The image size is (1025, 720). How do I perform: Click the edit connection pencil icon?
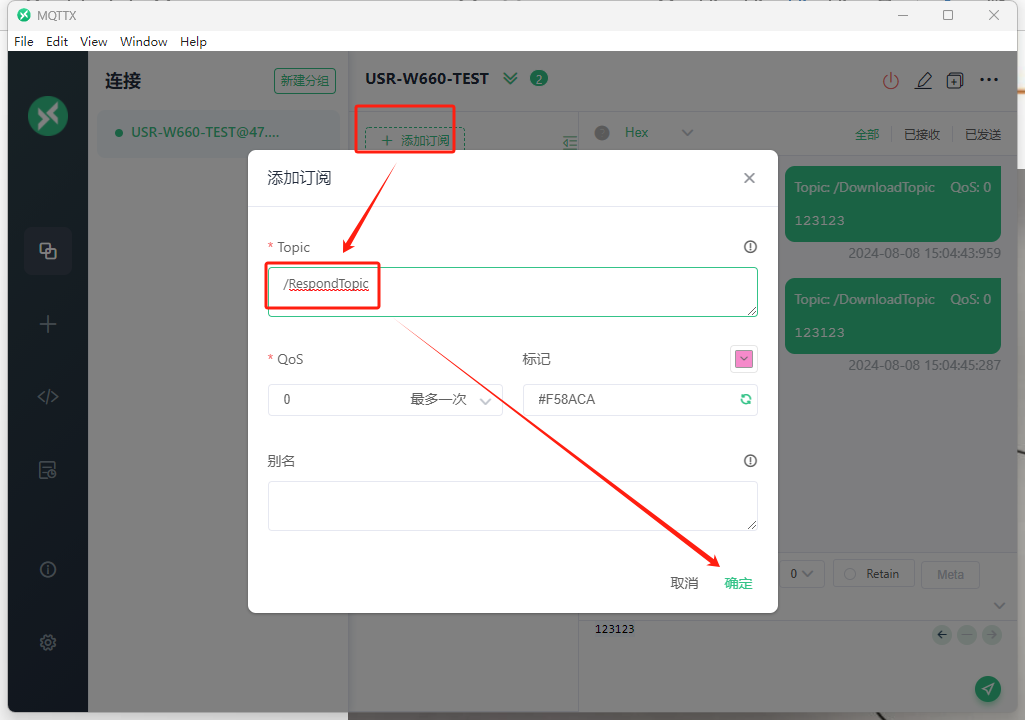point(923,80)
